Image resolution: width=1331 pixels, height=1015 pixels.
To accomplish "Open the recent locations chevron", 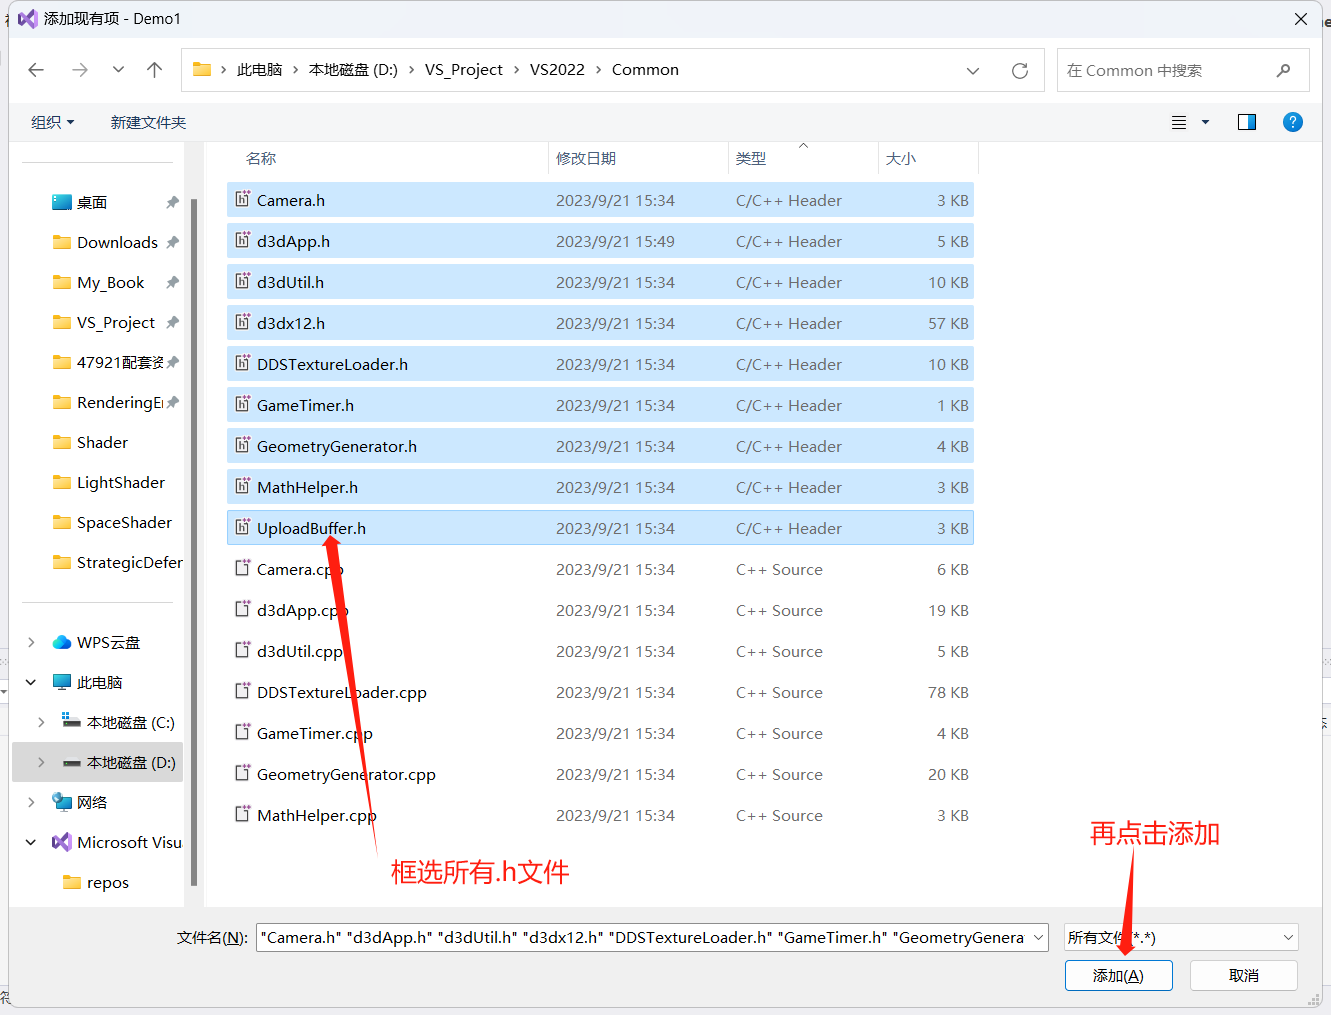I will click(118, 70).
